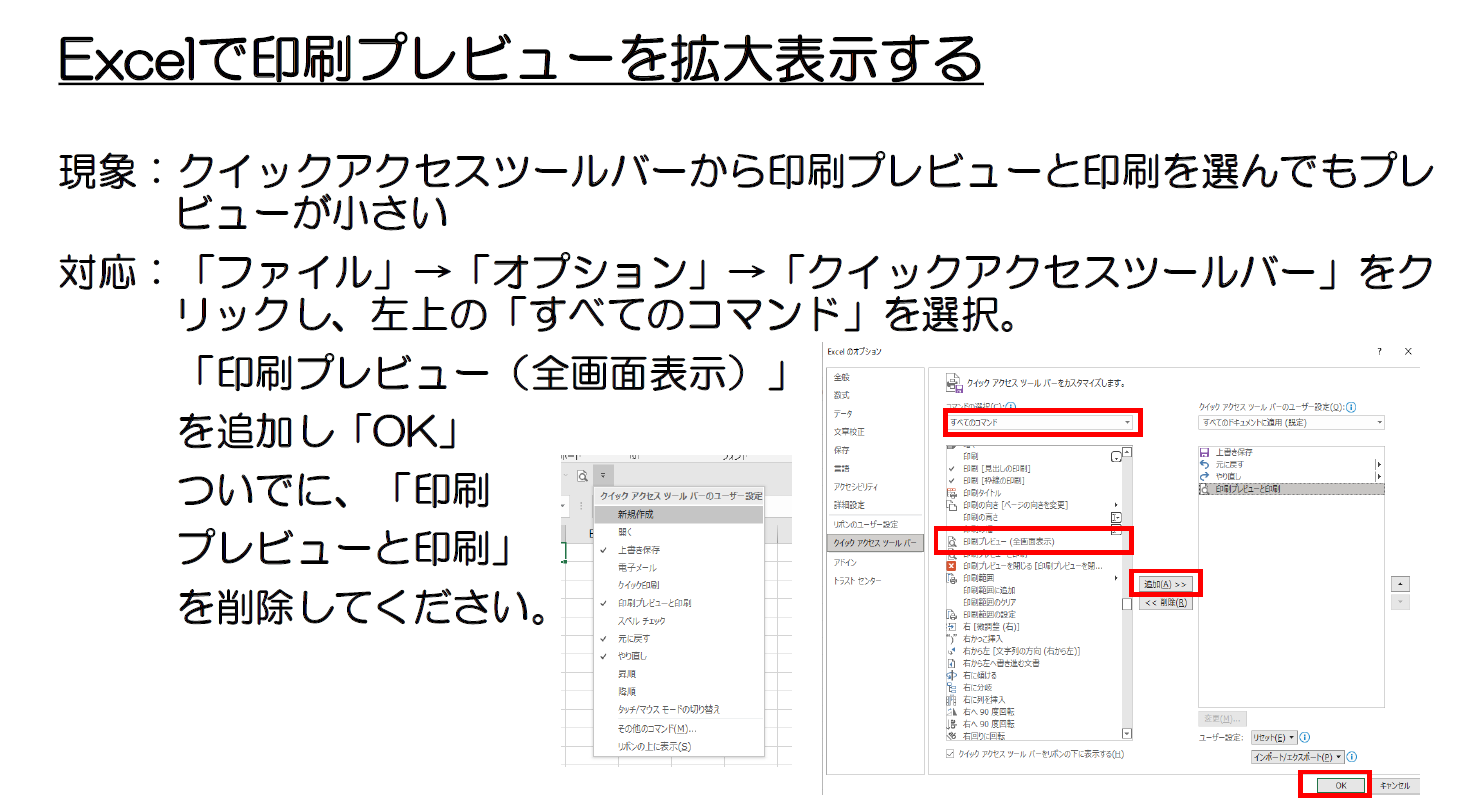Click the arrow right of やり直し in right list
This screenshot has width=1470, height=805.
tap(1379, 477)
